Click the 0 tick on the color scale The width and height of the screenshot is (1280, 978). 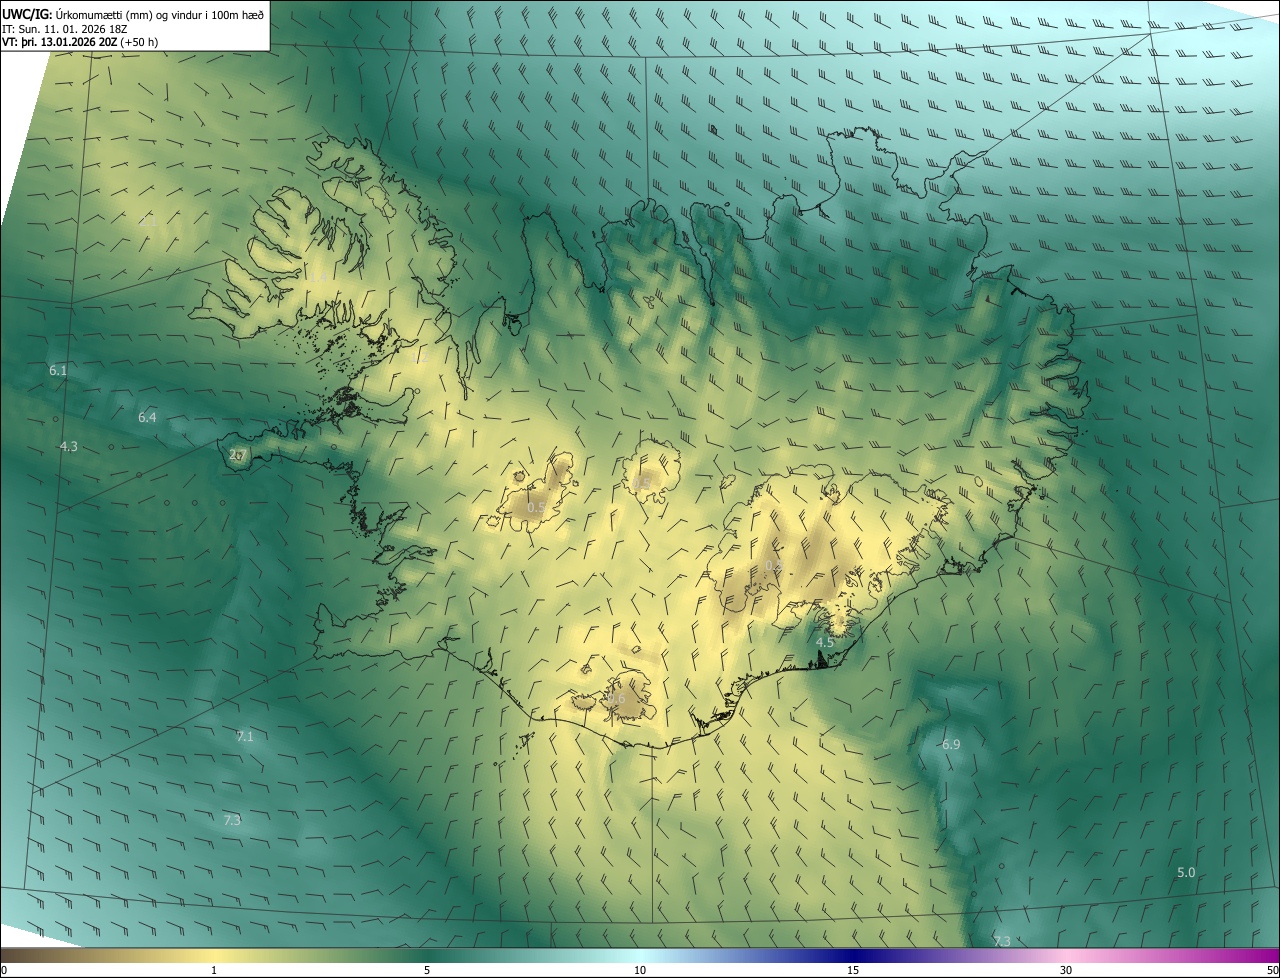pos(4,971)
